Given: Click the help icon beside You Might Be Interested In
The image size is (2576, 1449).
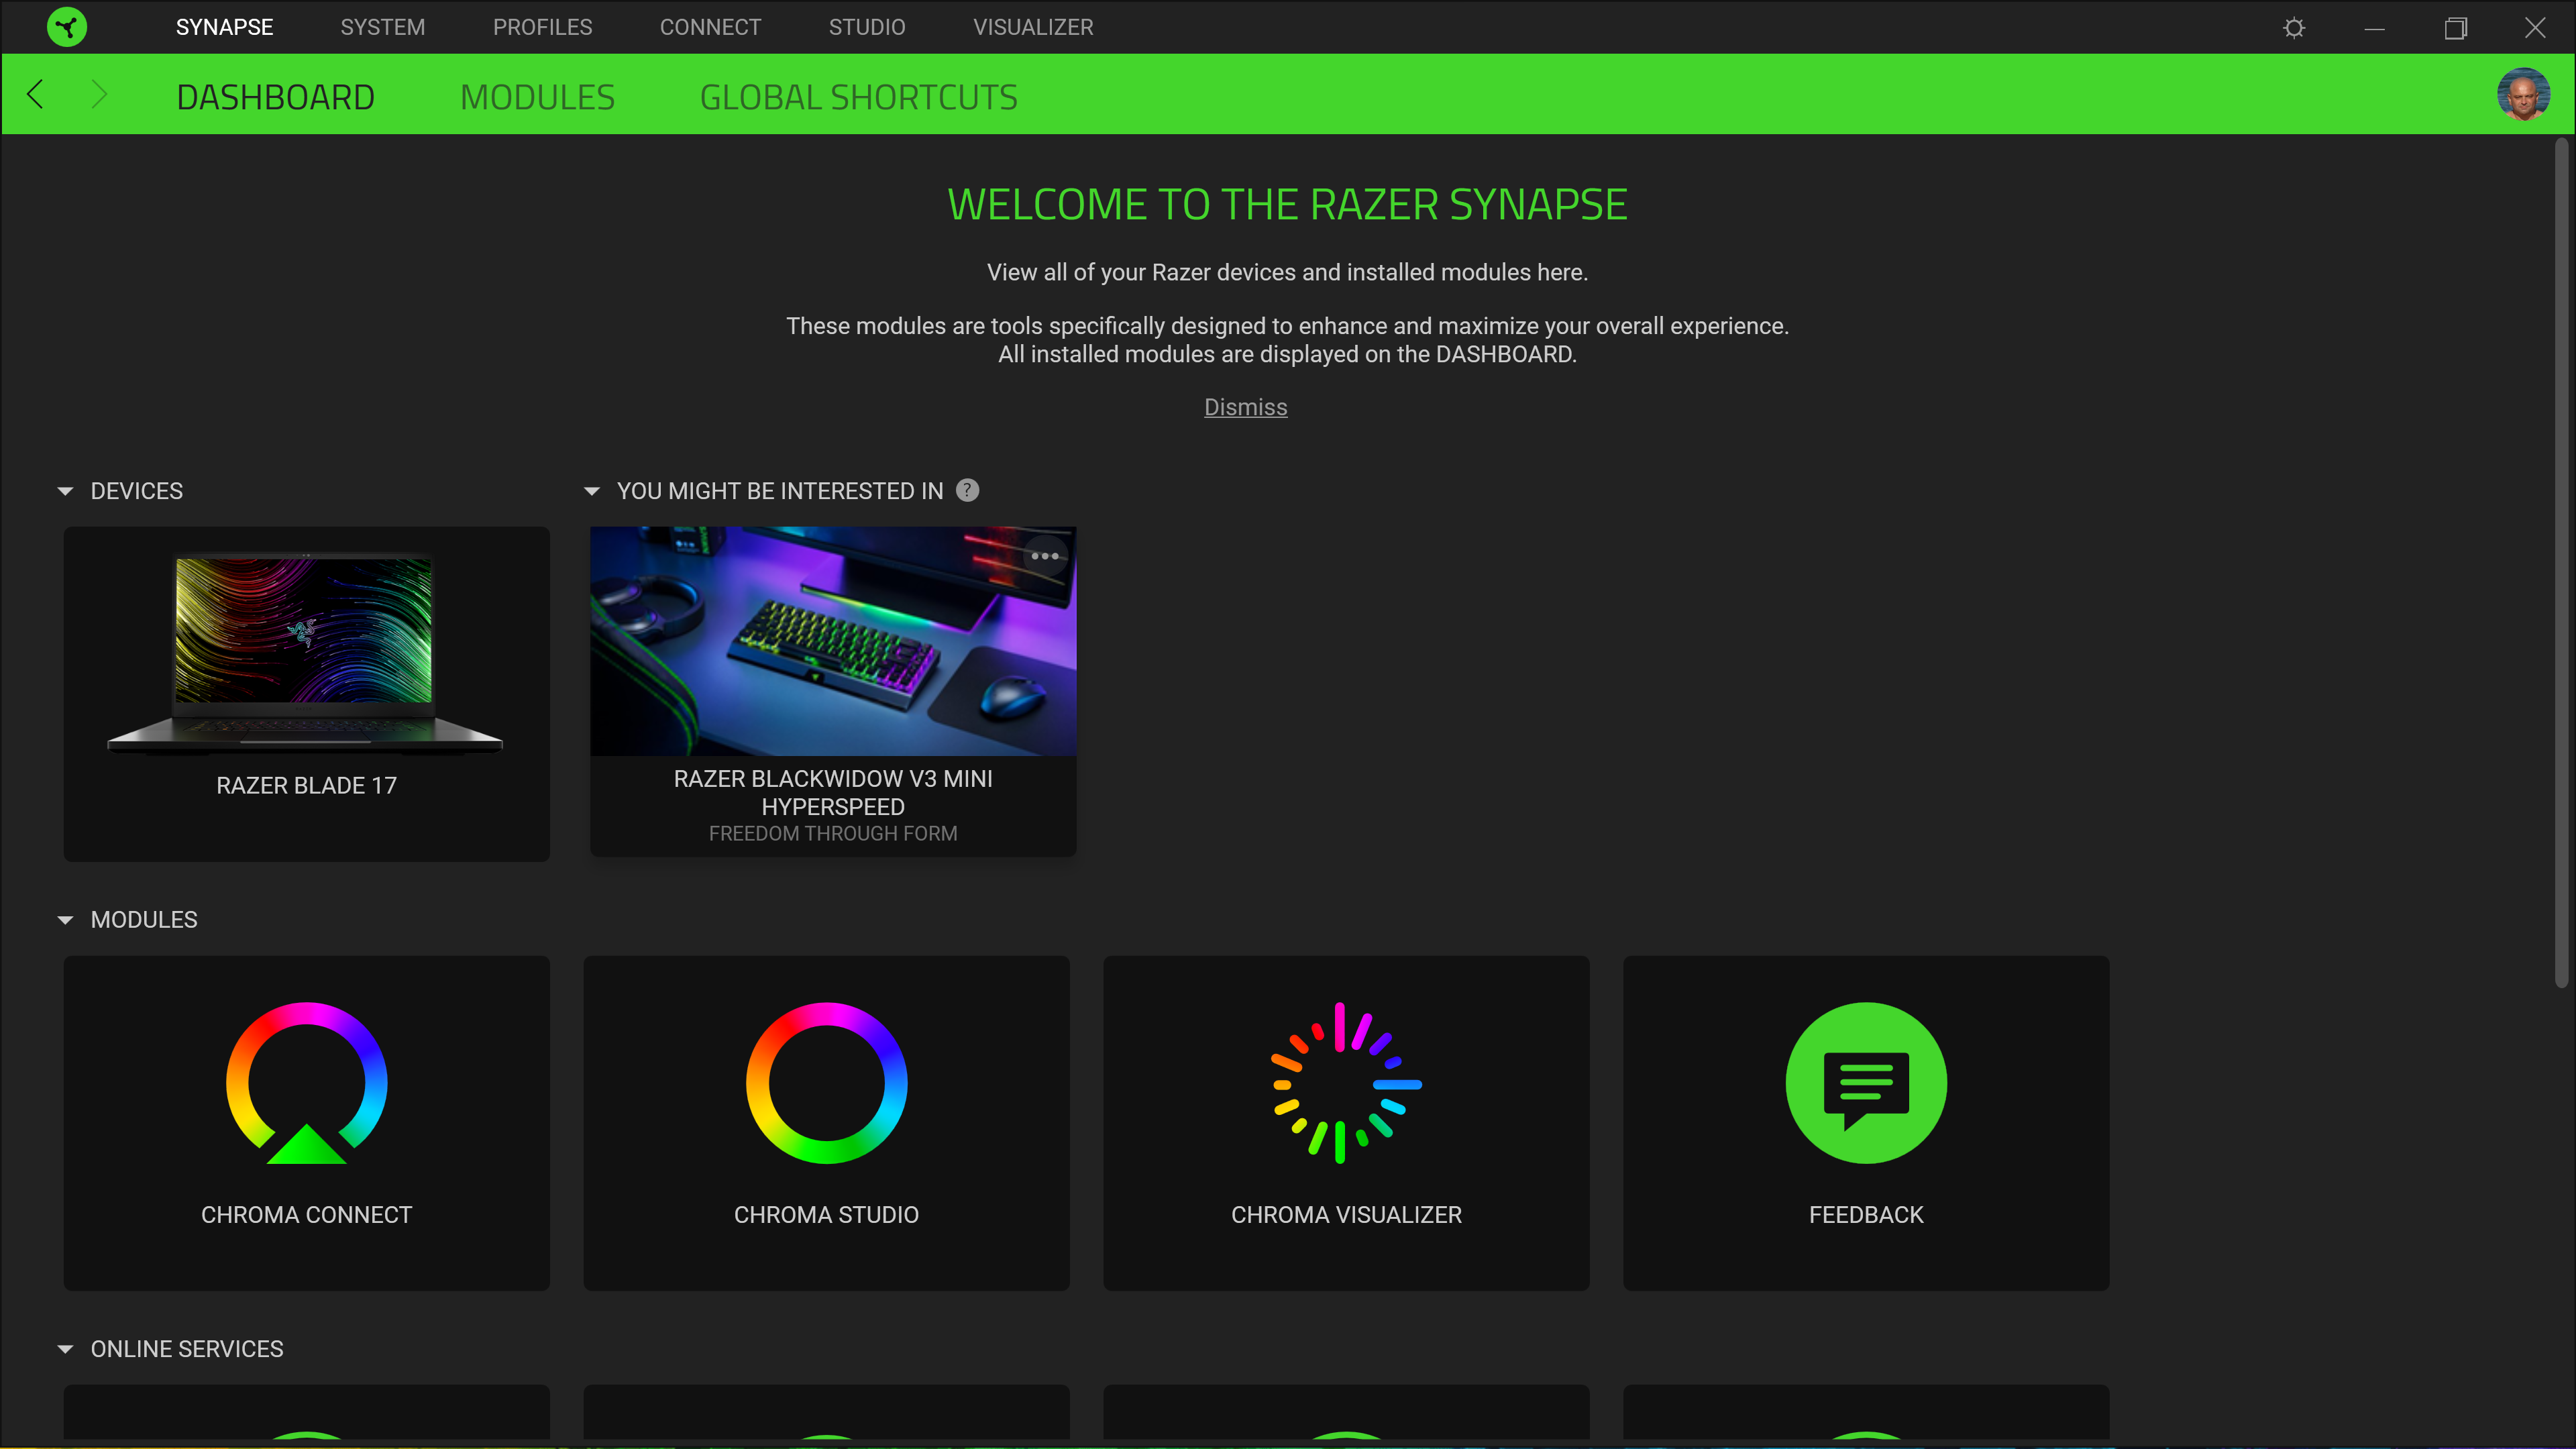Looking at the screenshot, I should (x=966, y=490).
